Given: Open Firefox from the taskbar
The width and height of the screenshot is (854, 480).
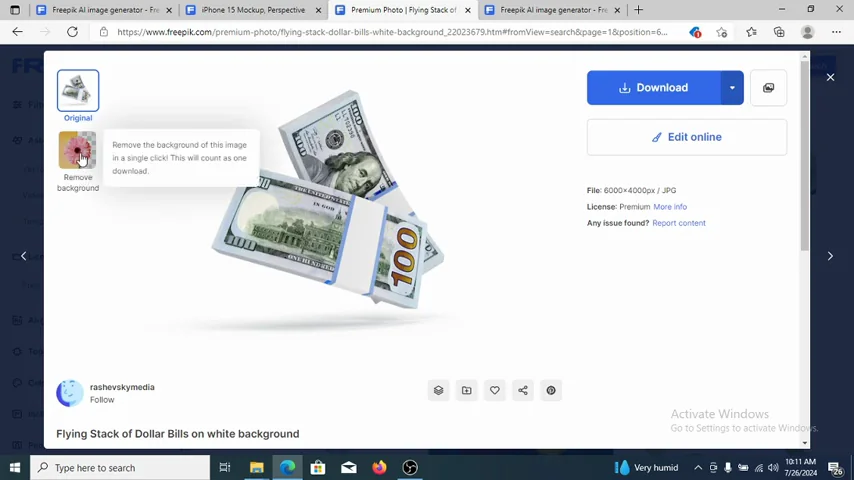Looking at the screenshot, I should (x=380, y=467).
